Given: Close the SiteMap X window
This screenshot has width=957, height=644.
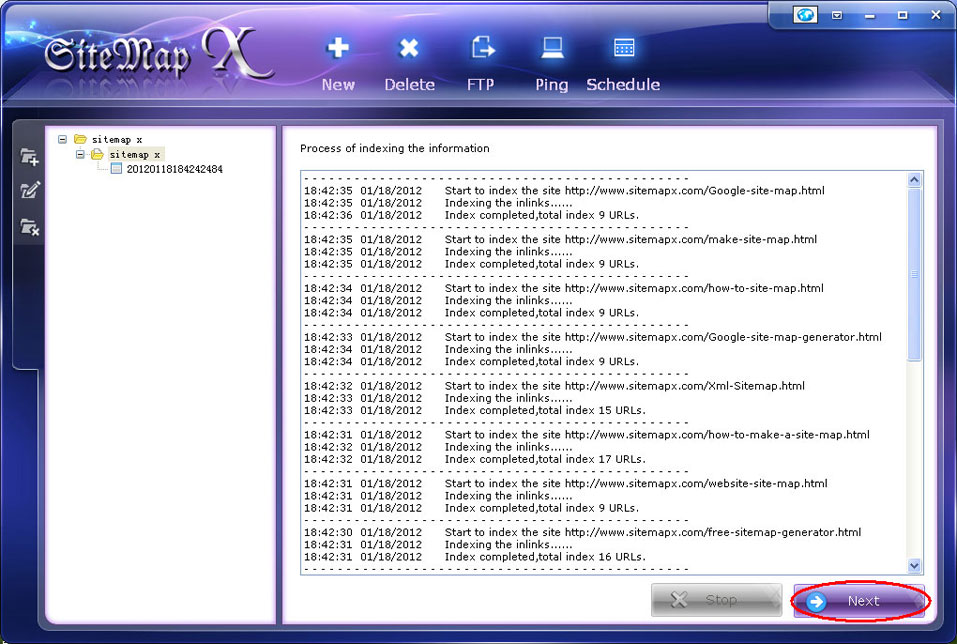Looking at the screenshot, I should click(936, 15).
